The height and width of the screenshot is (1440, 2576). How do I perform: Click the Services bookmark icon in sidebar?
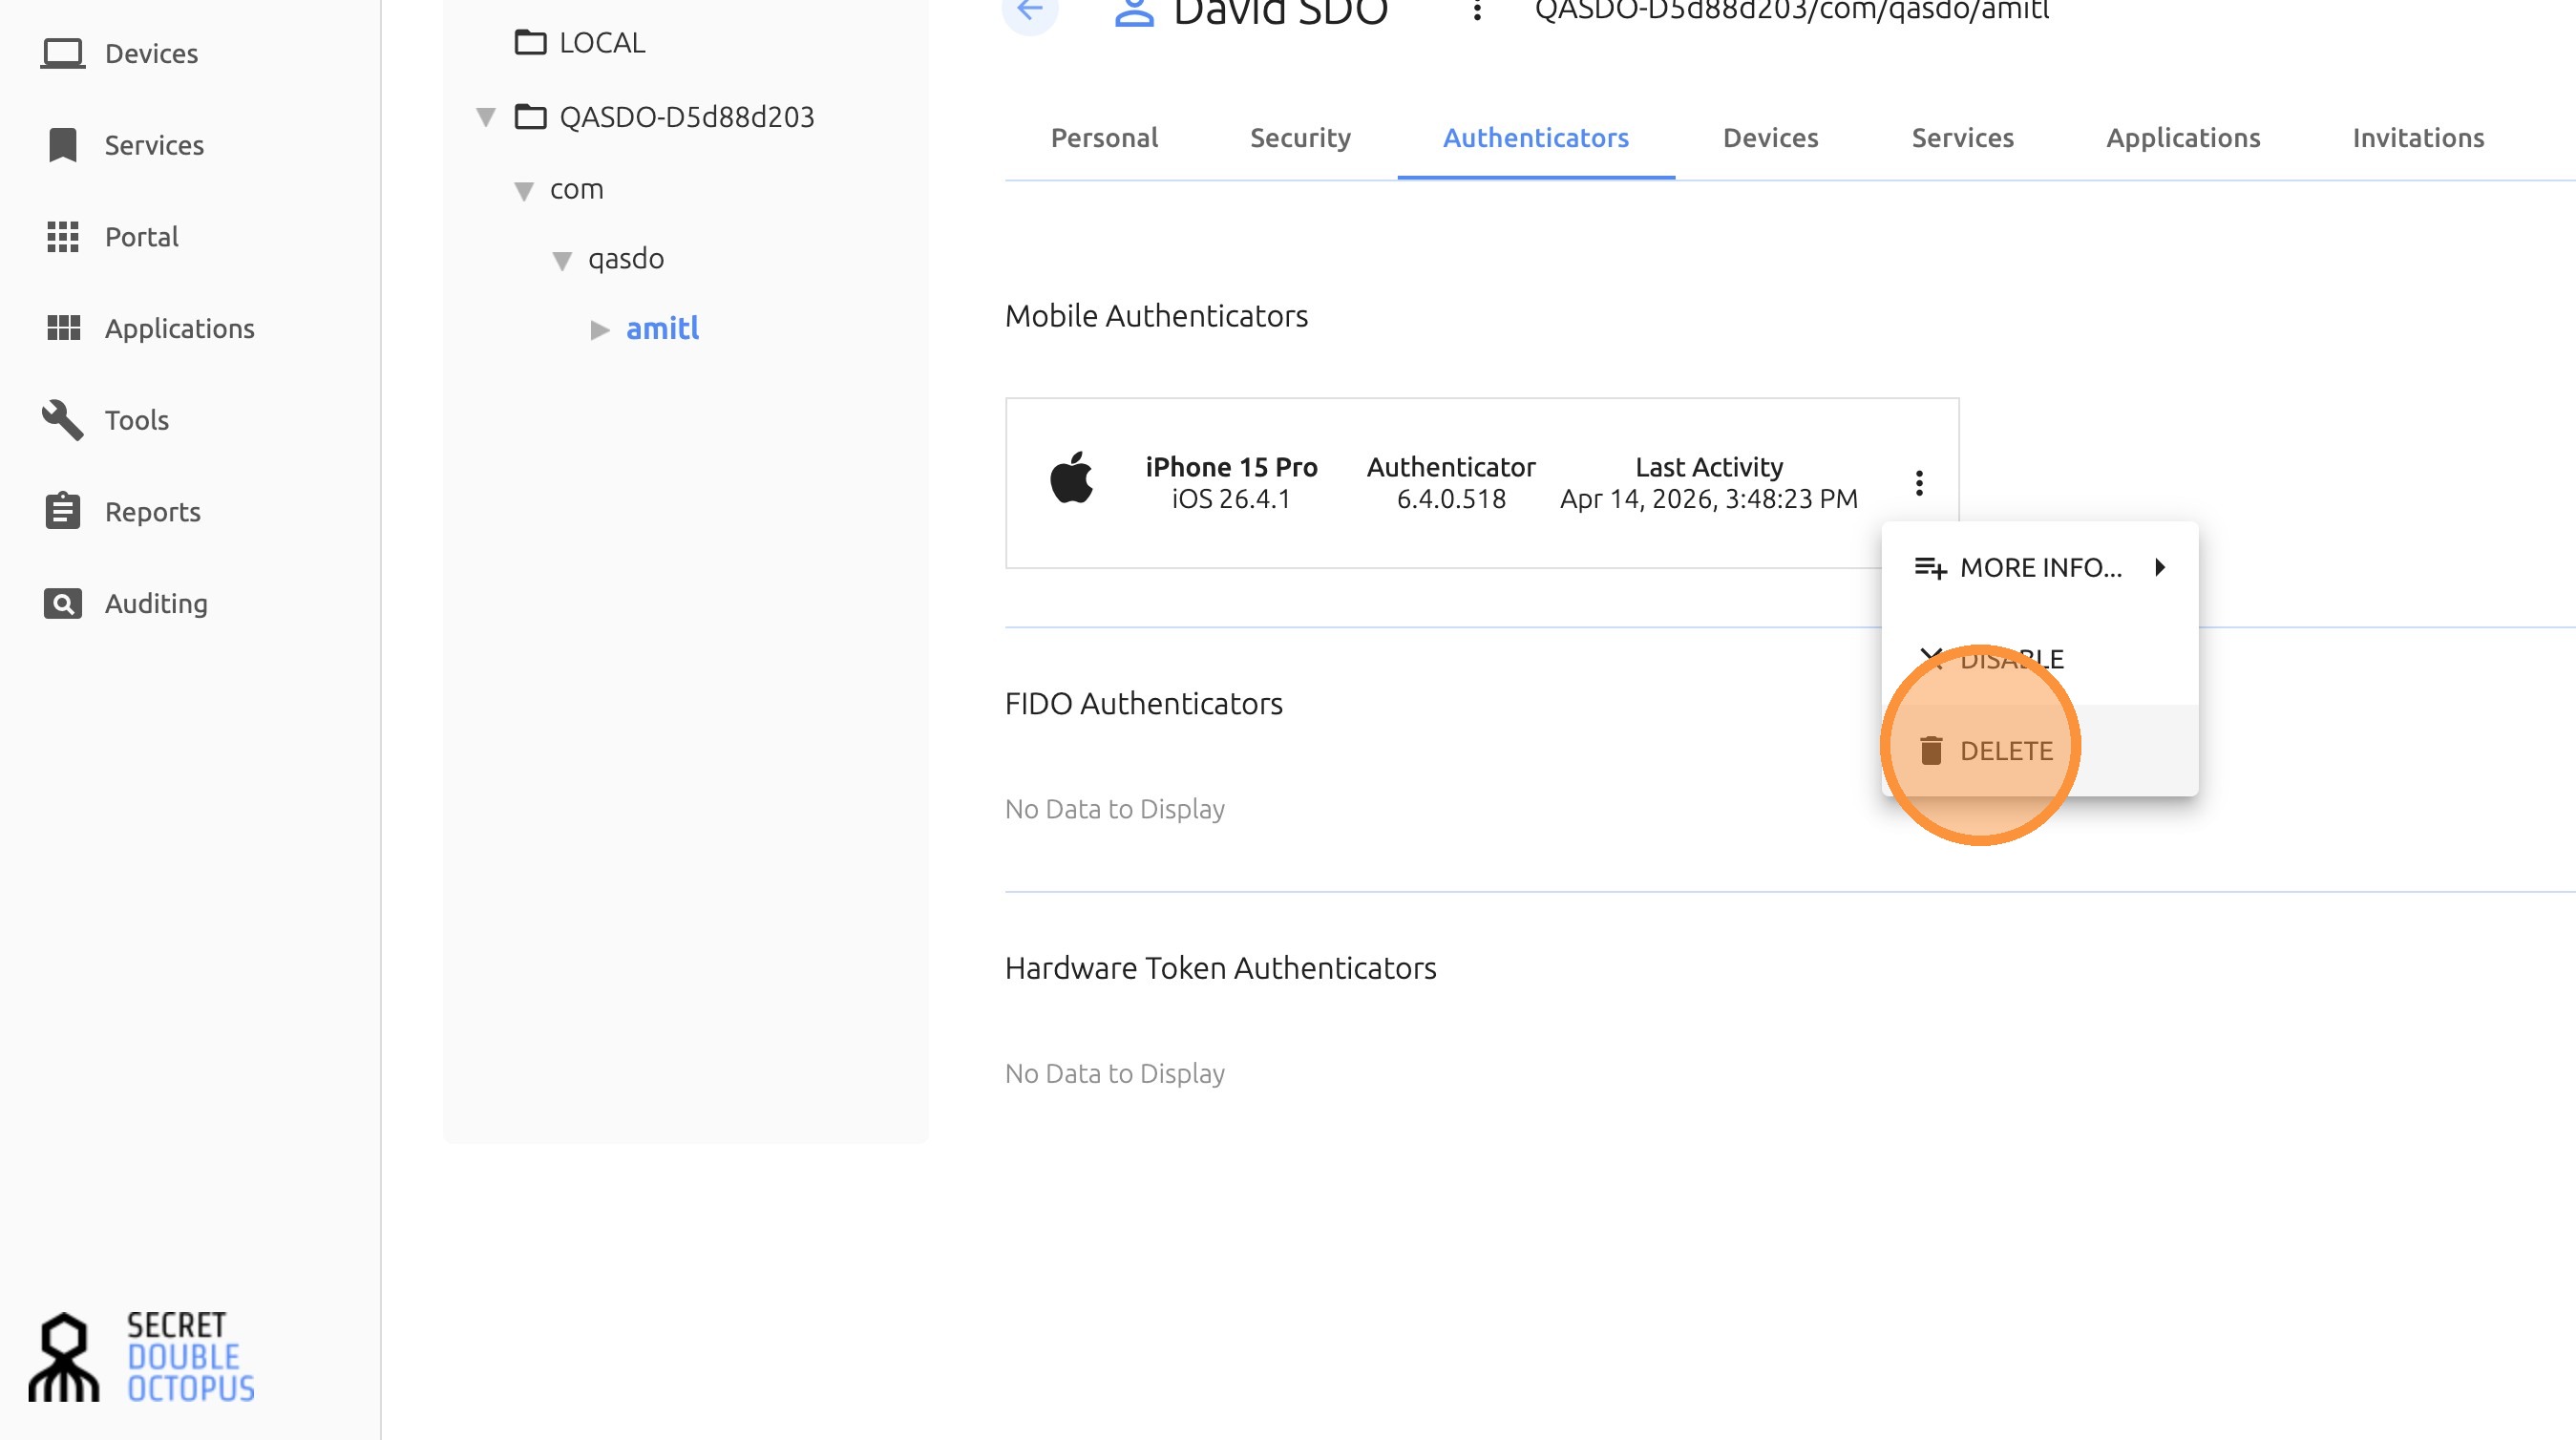tap(62, 145)
